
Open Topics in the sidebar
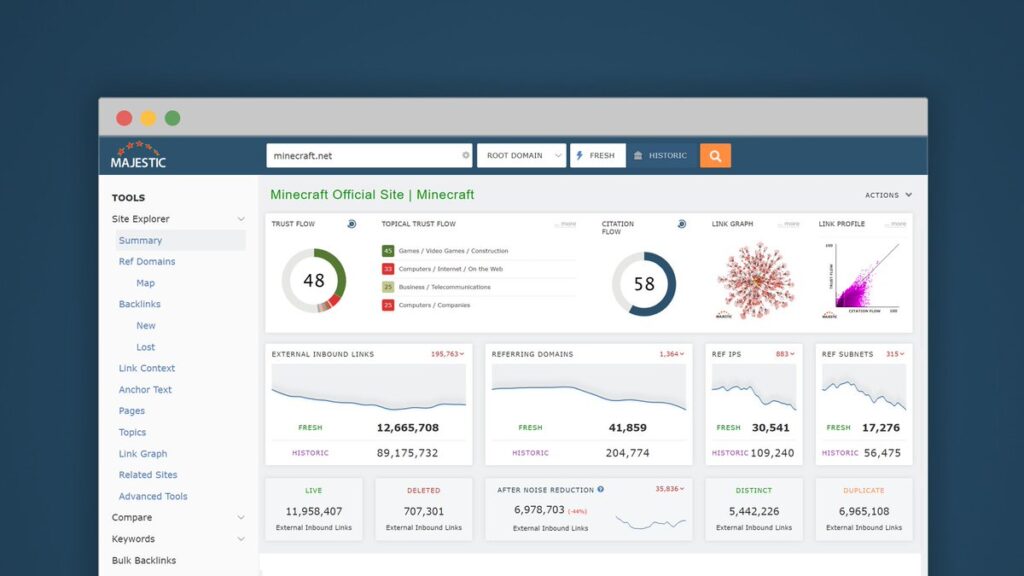132,432
